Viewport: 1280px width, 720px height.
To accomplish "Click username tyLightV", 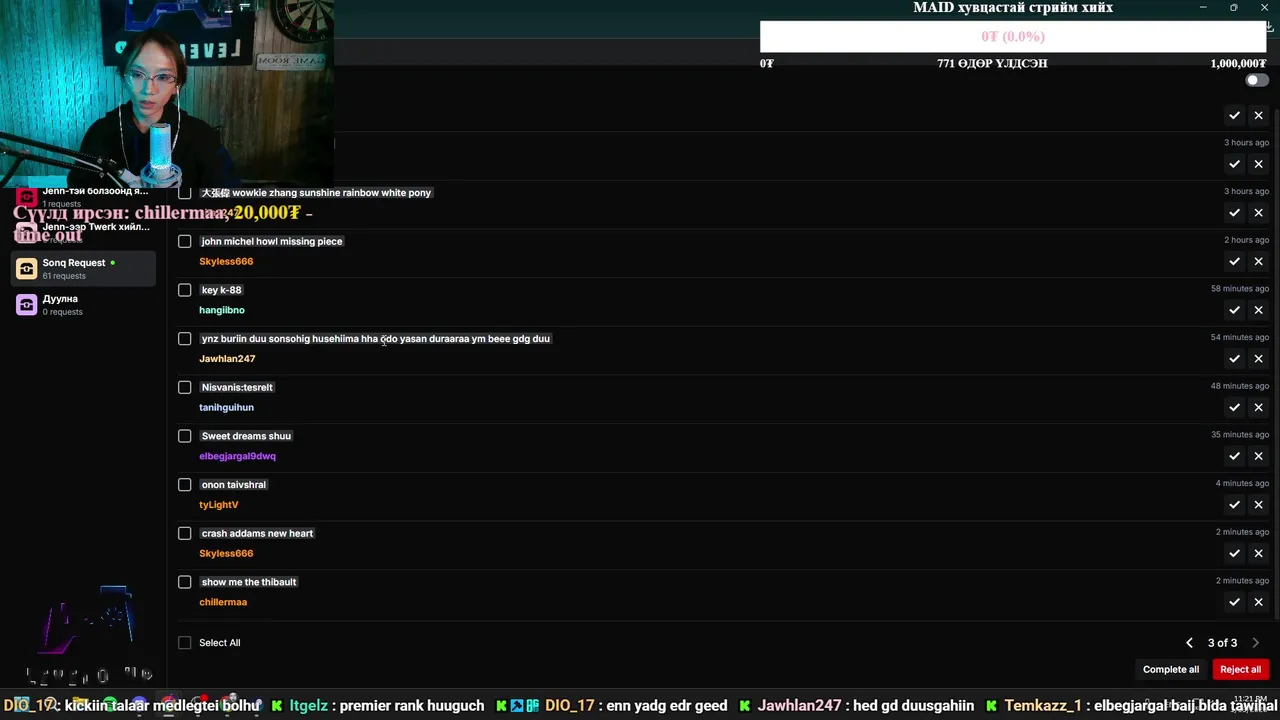I will point(219,505).
